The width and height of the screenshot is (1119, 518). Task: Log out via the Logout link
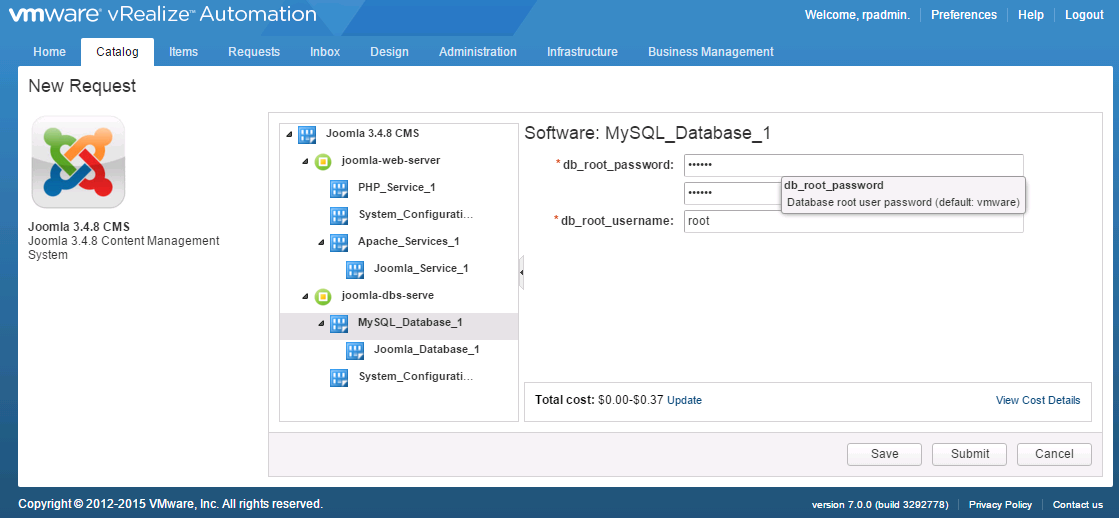point(1084,15)
